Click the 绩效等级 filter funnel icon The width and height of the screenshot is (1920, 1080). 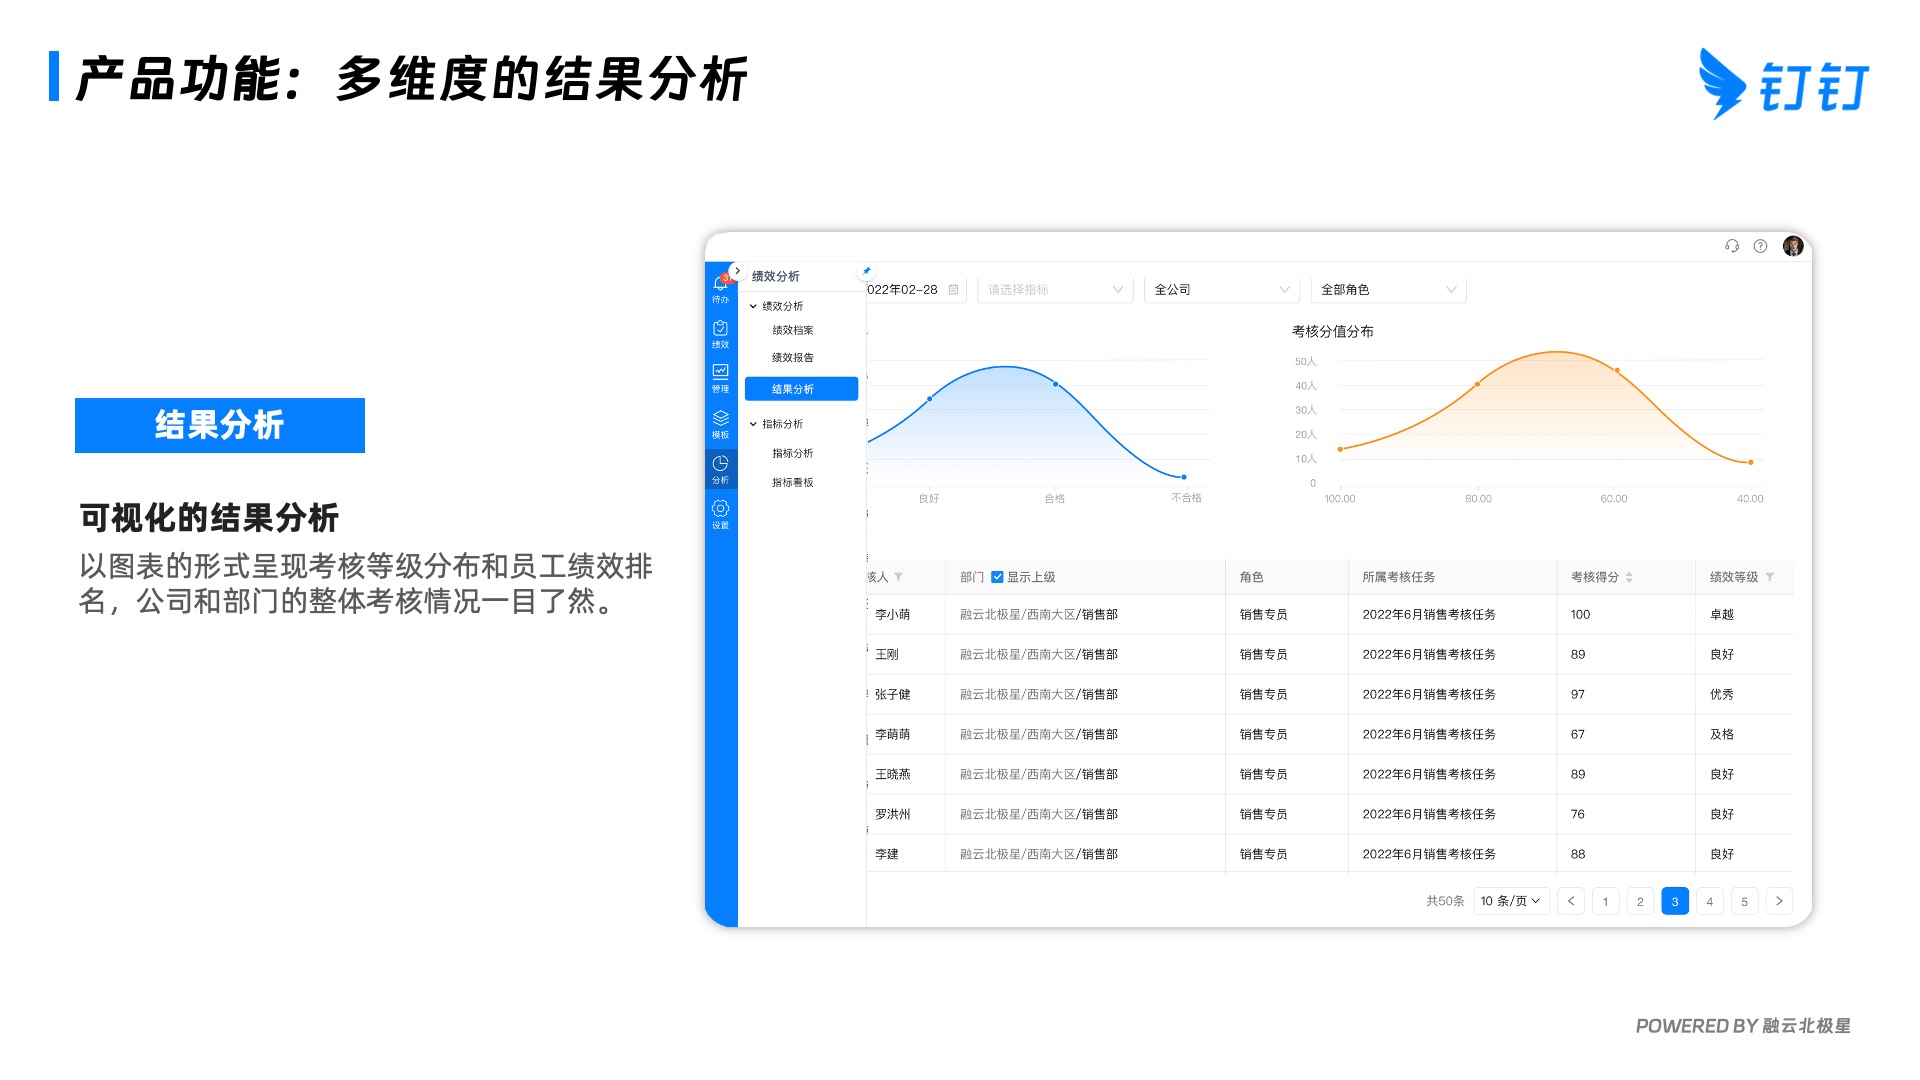point(1770,577)
